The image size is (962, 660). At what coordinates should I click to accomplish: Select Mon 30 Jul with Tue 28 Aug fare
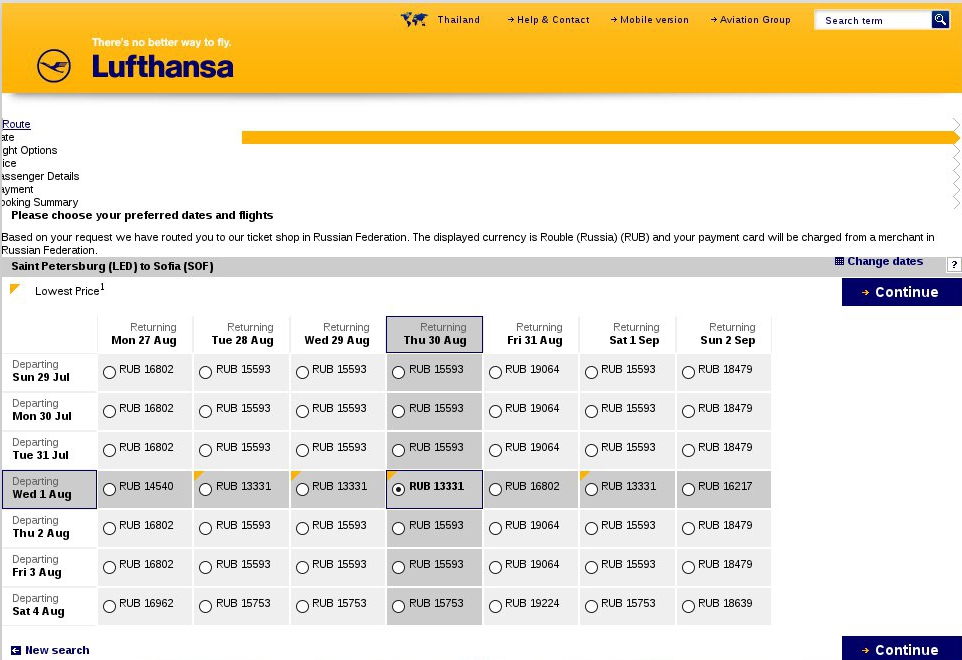pos(206,412)
